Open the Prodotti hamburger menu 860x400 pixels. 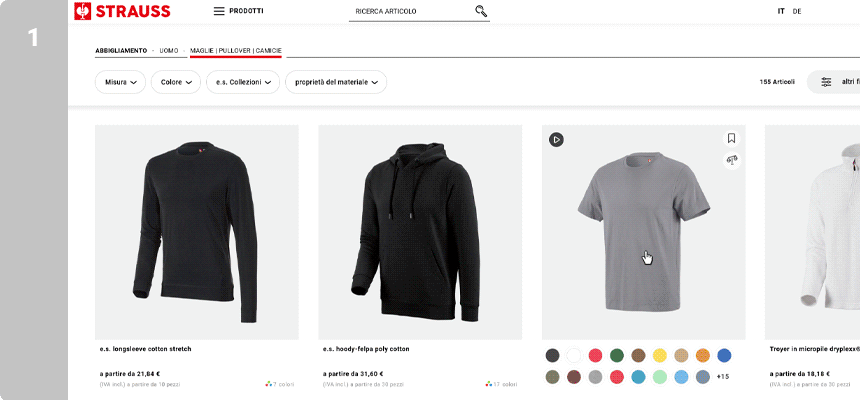[x=238, y=11]
